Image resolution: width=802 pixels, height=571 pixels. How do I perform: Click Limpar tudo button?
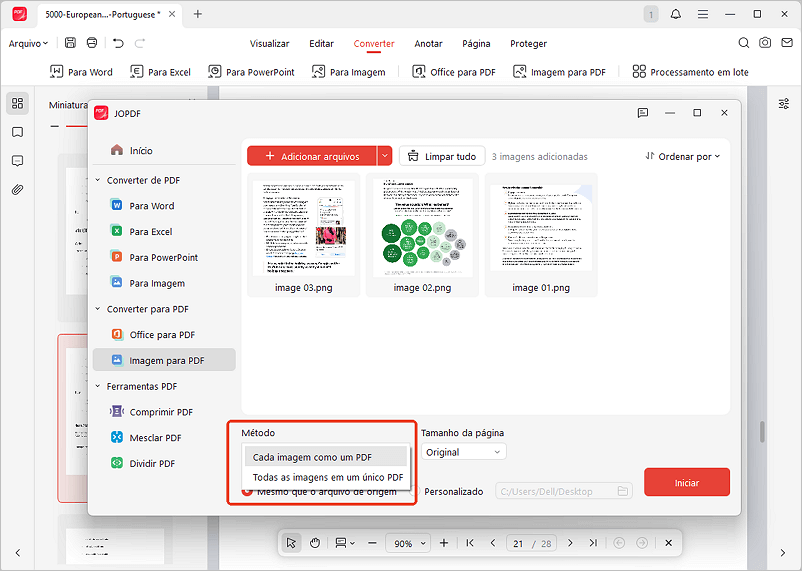click(x=442, y=157)
